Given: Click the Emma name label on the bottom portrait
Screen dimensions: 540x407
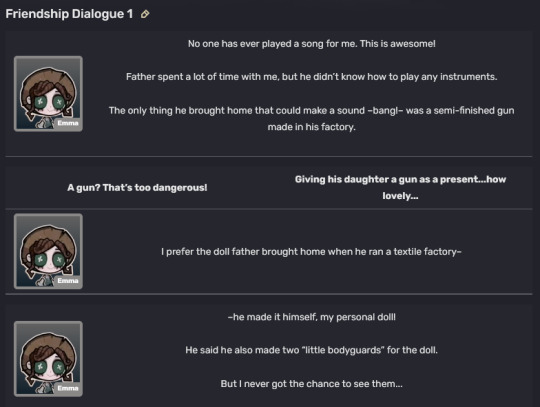Looking at the screenshot, I should pos(68,388).
